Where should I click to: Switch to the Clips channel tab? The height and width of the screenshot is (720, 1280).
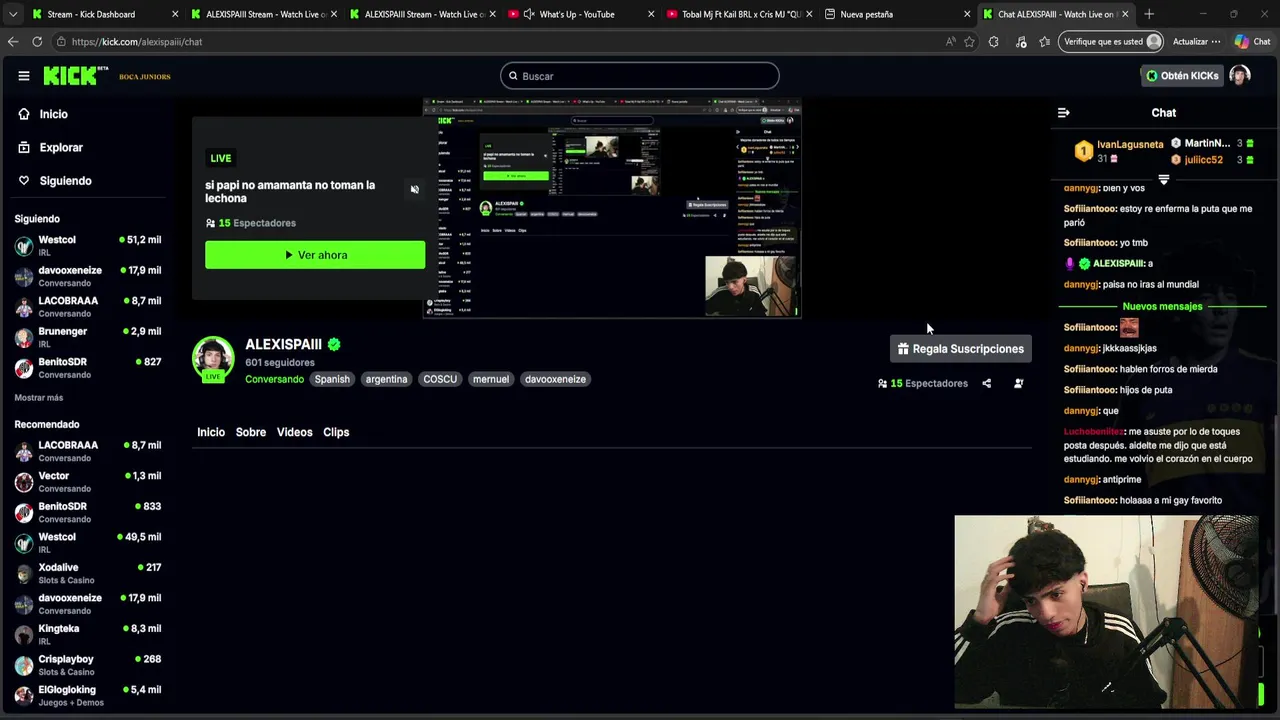coord(336,432)
